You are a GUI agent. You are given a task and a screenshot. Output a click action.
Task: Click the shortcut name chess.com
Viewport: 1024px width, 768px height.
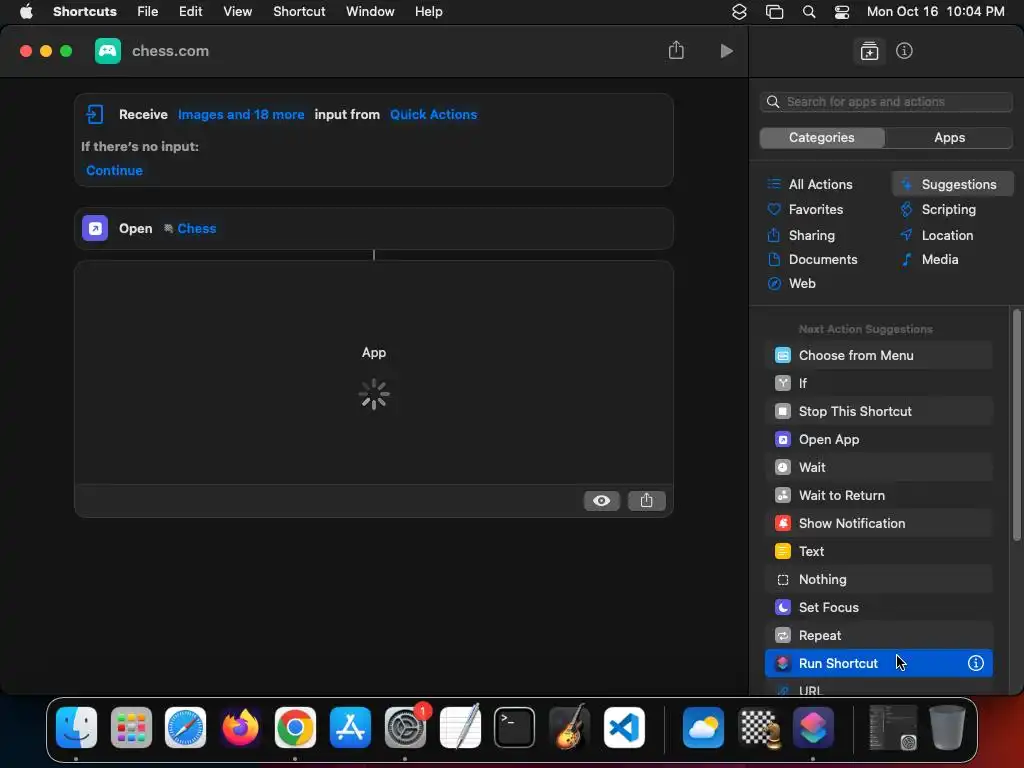tap(170, 51)
